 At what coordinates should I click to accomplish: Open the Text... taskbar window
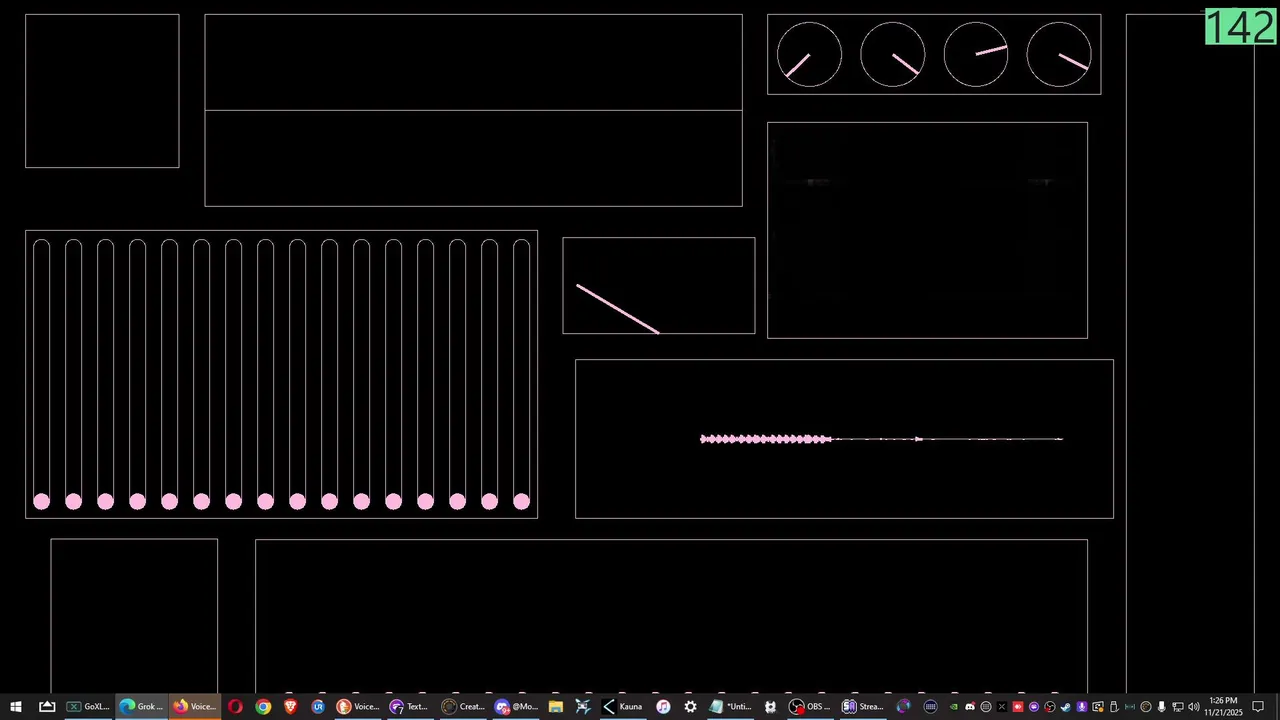(x=410, y=706)
